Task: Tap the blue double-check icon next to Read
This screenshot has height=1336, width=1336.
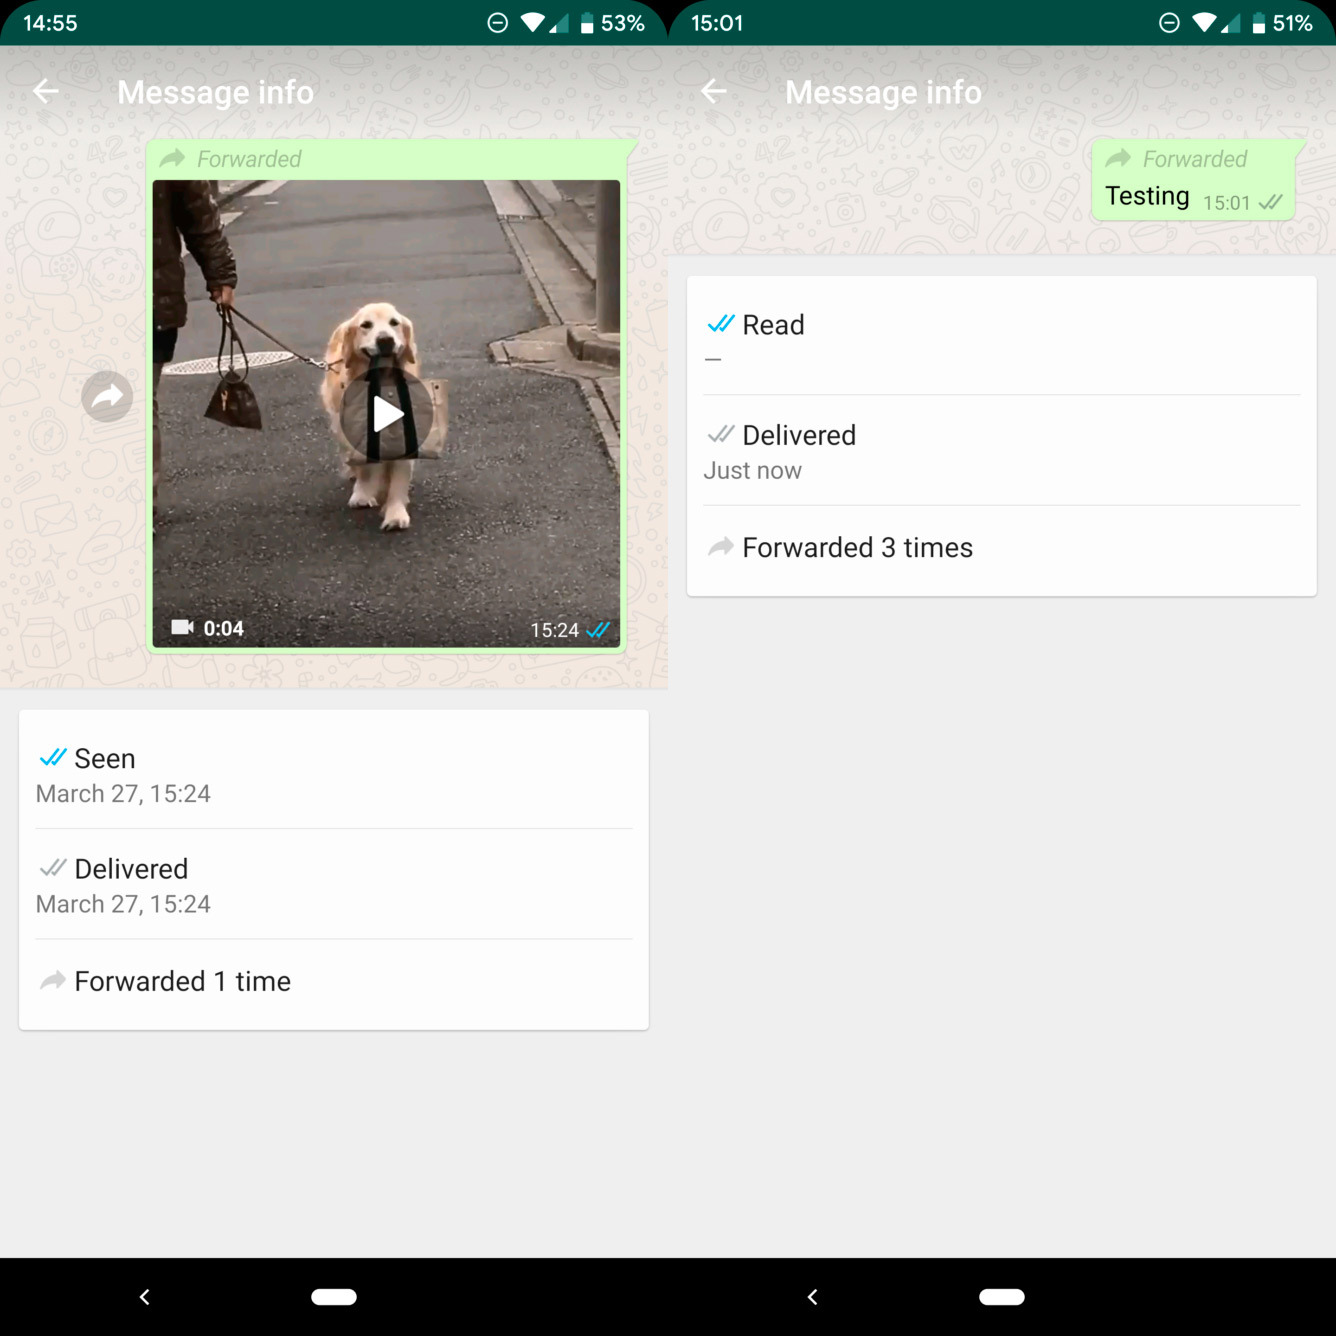Action: point(720,324)
